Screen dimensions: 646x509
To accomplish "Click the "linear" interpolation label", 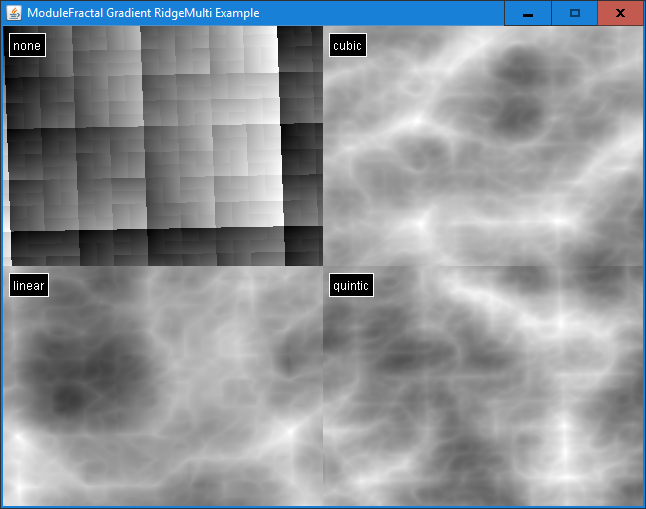I will [29, 286].
